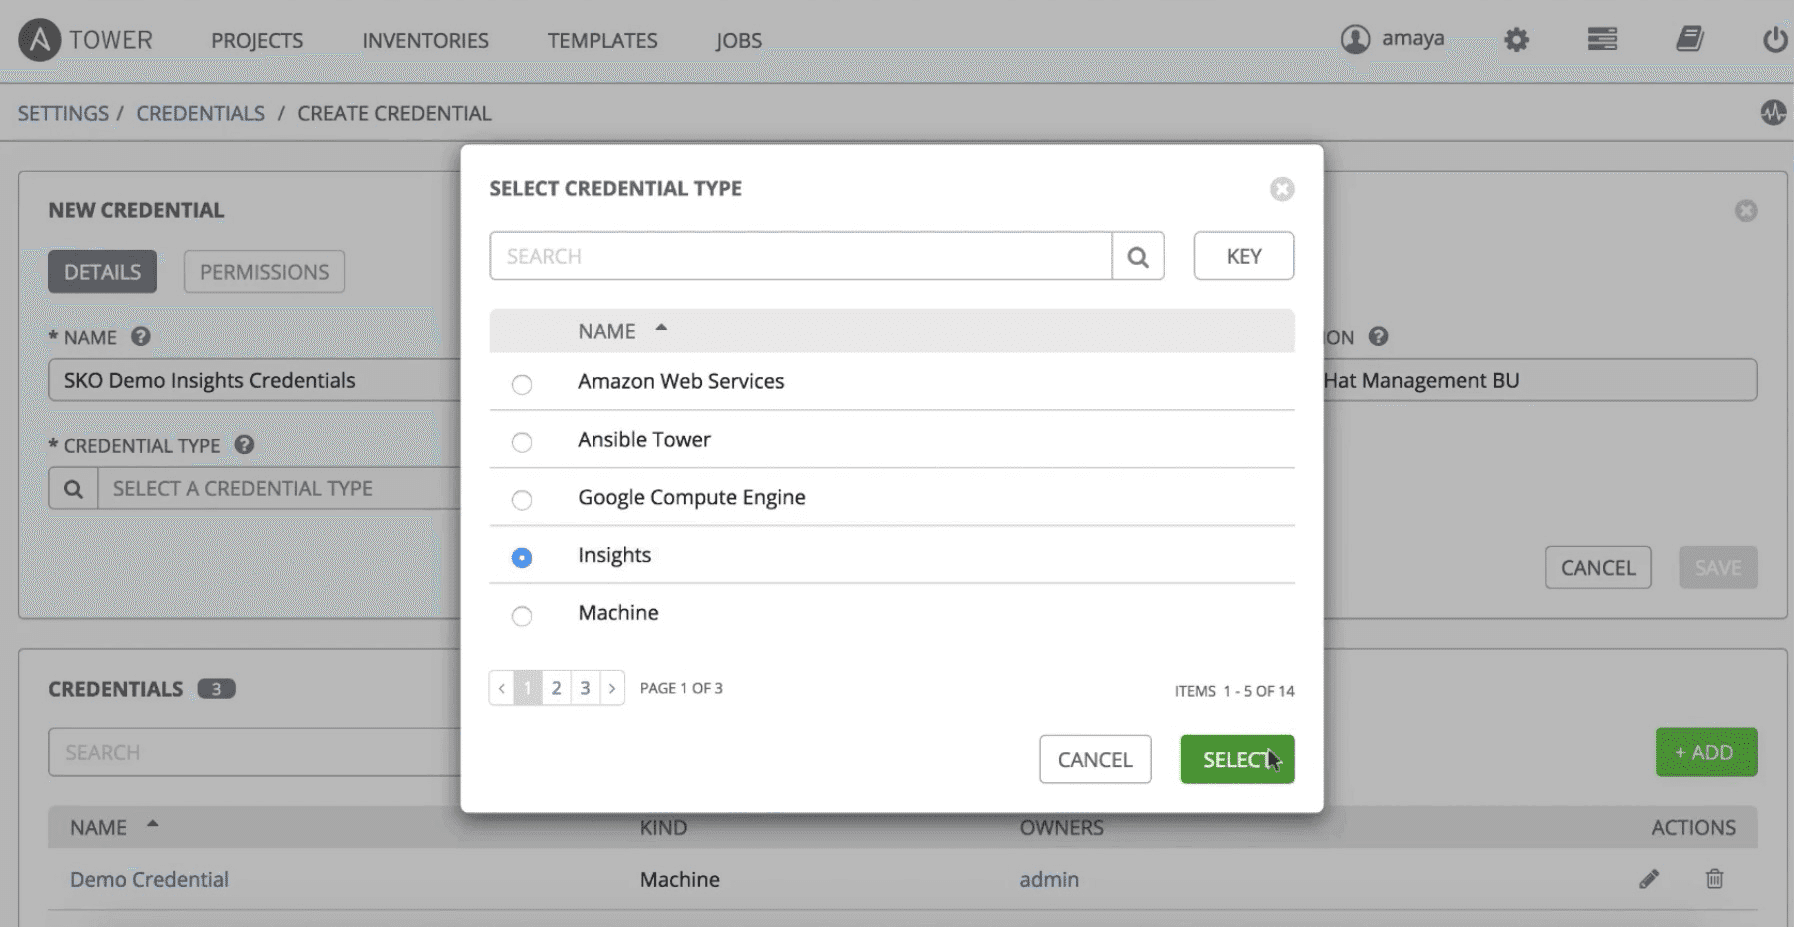Select the Ansible Tower credential type

(x=521, y=442)
